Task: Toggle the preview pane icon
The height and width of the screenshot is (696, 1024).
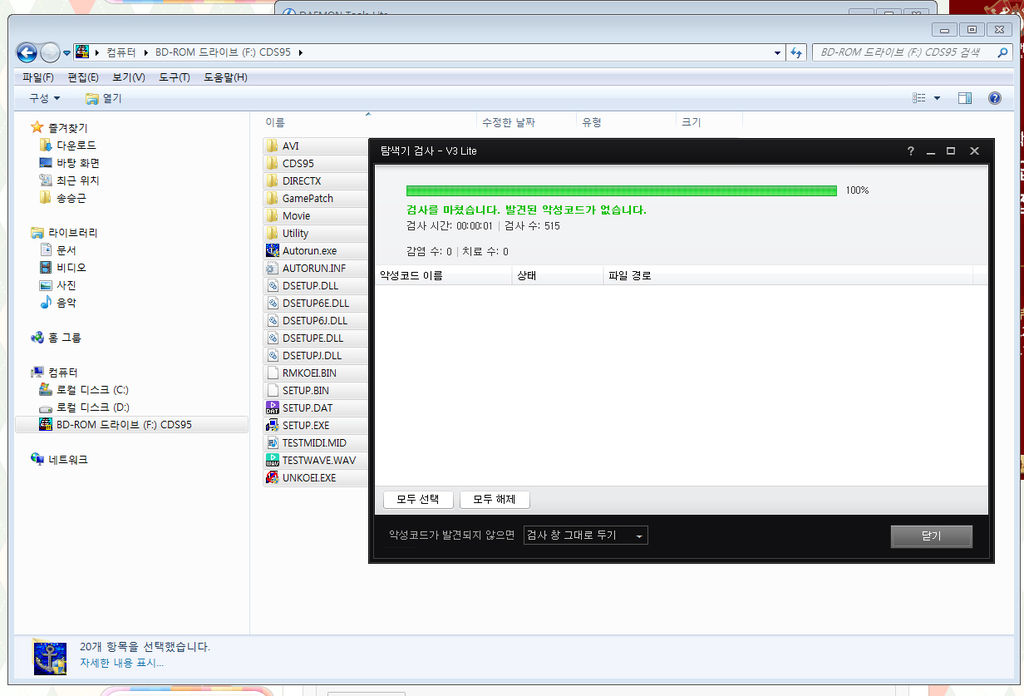Action: (965, 98)
